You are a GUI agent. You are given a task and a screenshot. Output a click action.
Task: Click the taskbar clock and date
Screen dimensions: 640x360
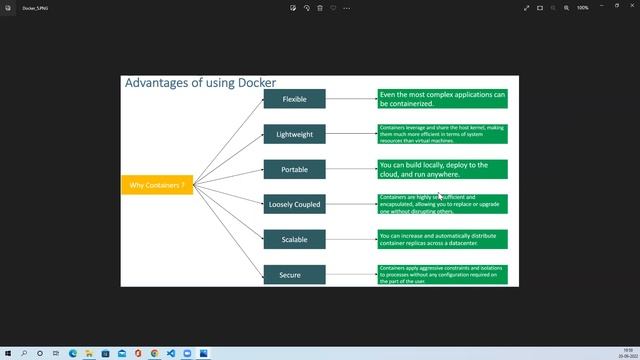[x=628, y=353]
